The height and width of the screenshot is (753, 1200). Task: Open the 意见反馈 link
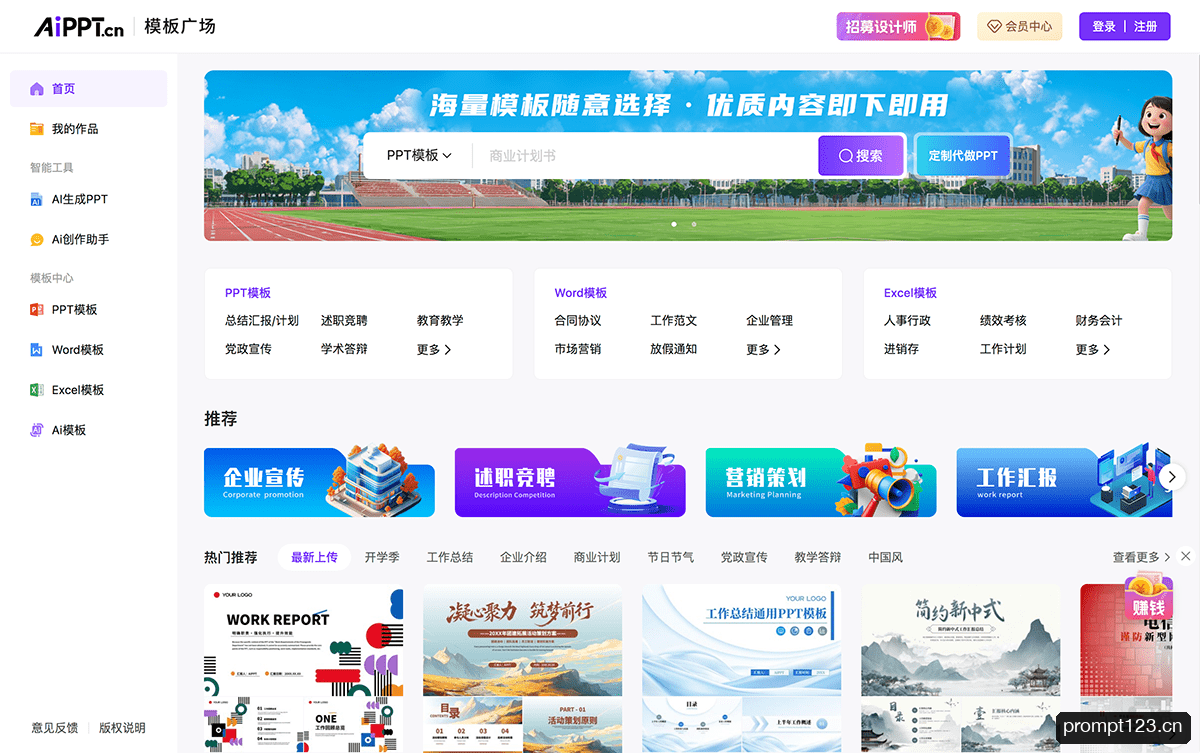pyautogui.click(x=55, y=728)
